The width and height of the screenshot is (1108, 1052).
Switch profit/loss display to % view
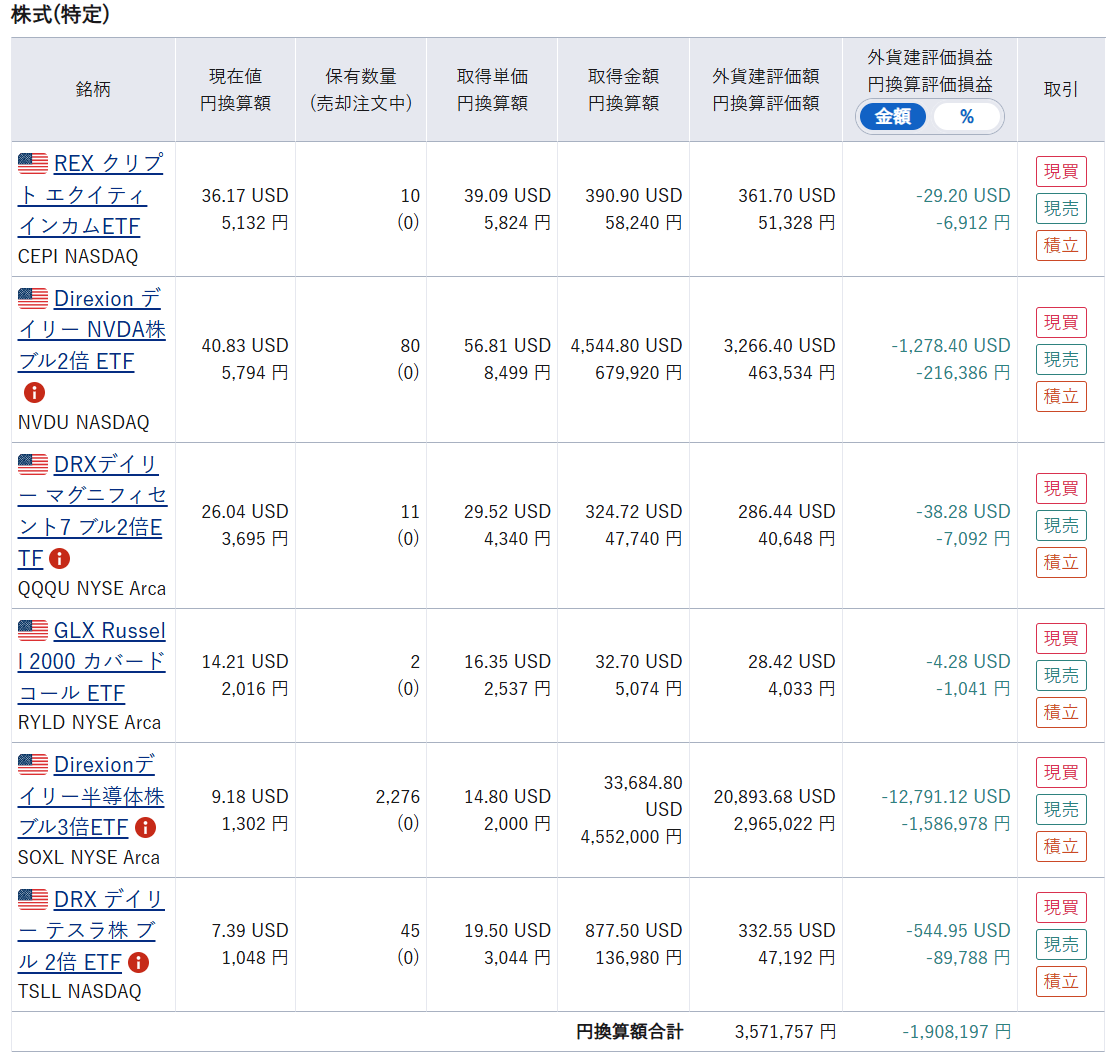(x=967, y=117)
